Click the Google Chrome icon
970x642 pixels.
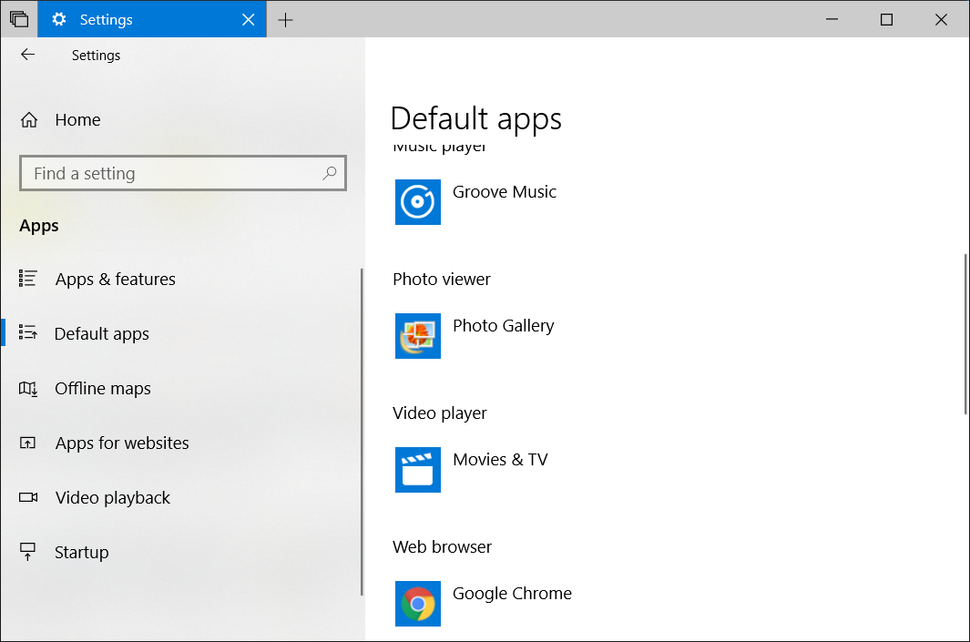tap(417, 604)
